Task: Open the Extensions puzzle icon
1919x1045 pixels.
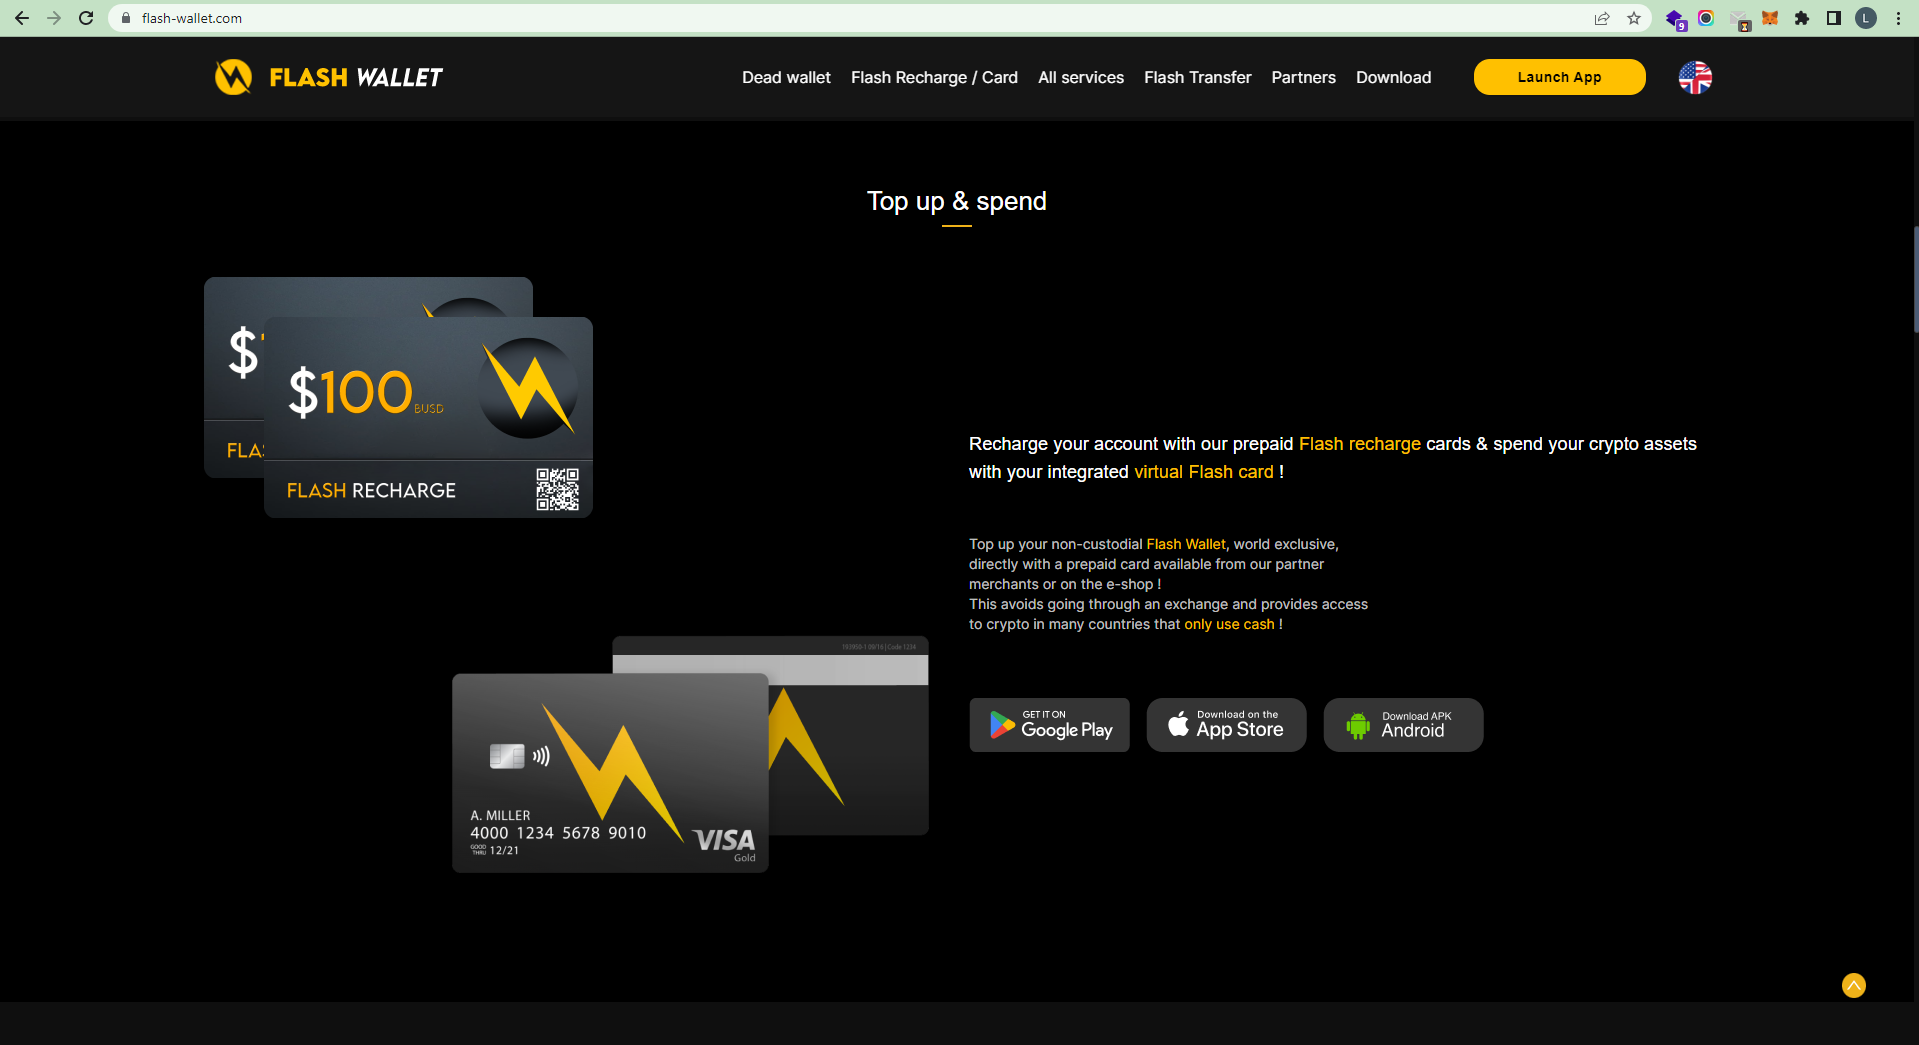Action: [x=1802, y=18]
